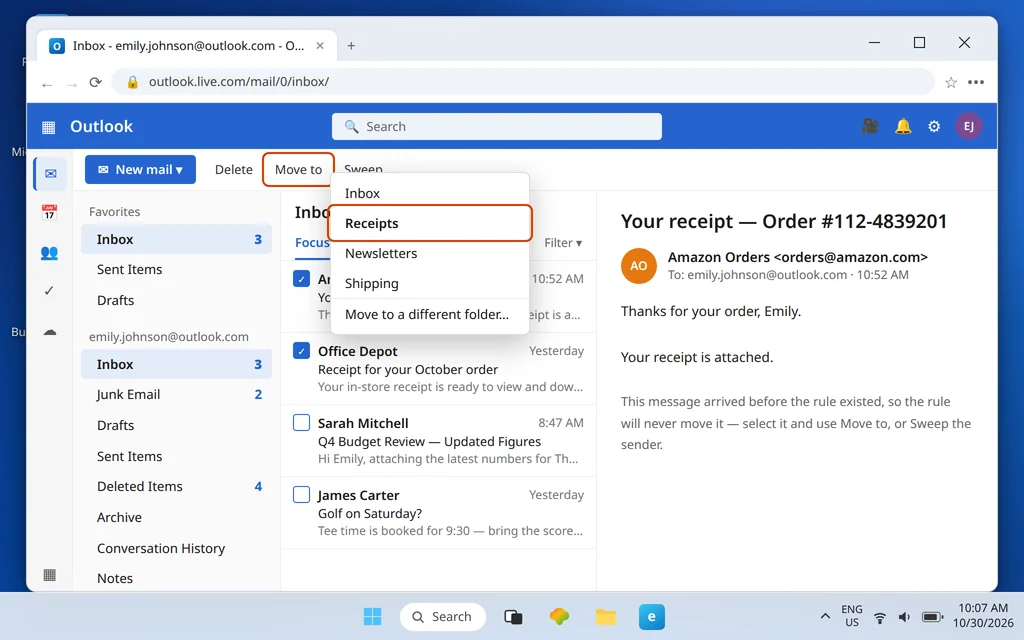Click the AO sender avatar
The width and height of the screenshot is (1024, 640).
pos(638,266)
